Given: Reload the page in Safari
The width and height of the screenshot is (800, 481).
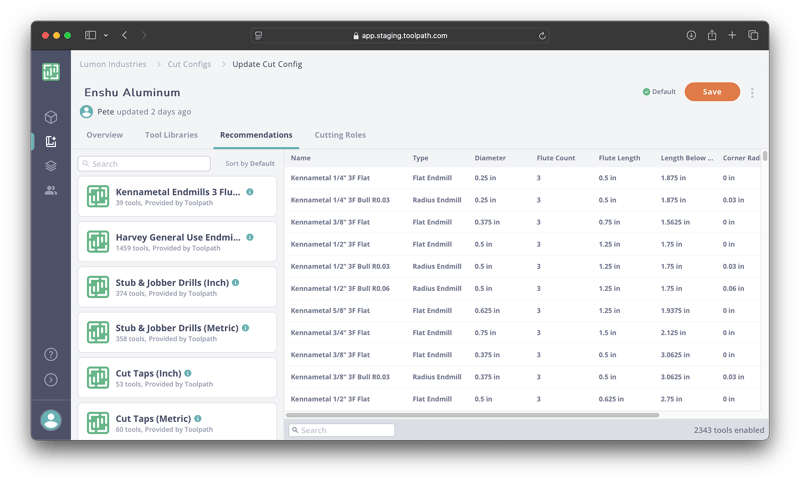Looking at the screenshot, I should pyautogui.click(x=542, y=36).
